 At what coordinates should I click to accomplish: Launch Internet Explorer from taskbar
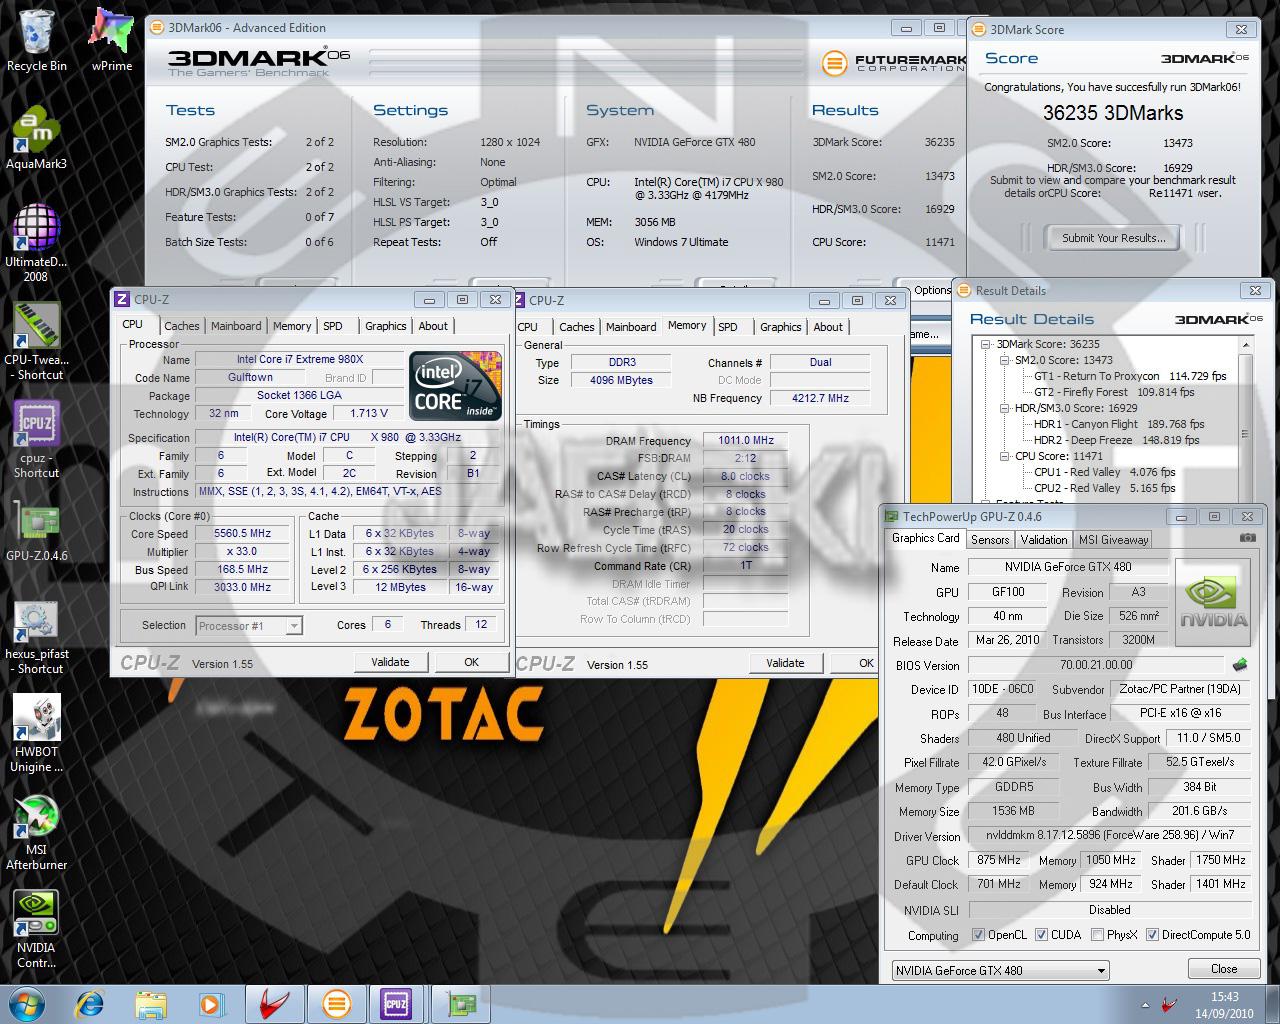(90, 1003)
